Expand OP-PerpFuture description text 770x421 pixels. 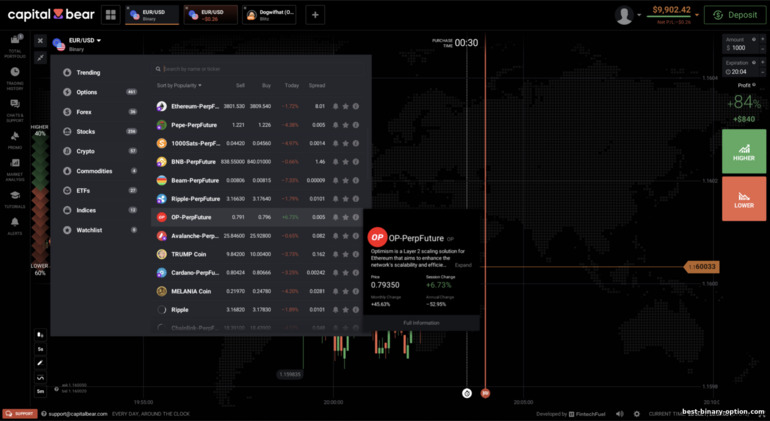pyautogui.click(x=463, y=265)
